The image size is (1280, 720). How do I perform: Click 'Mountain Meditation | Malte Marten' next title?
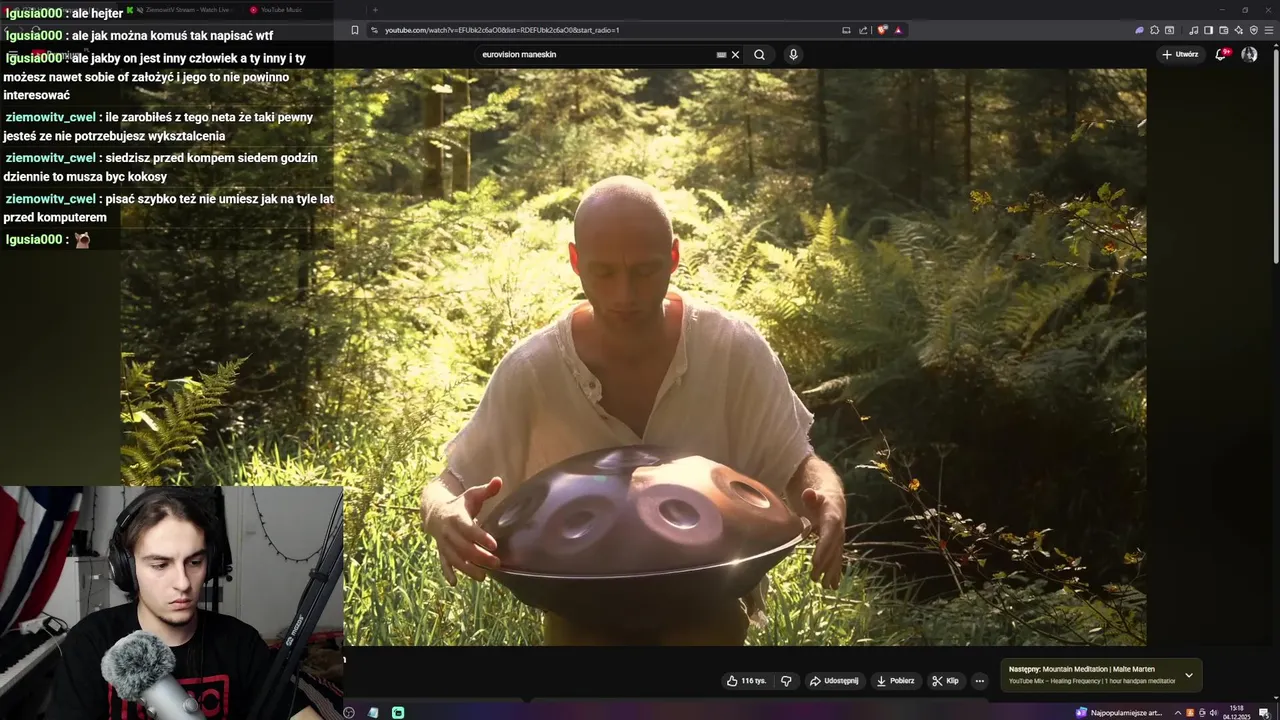pyautogui.click(x=1098, y=669)
